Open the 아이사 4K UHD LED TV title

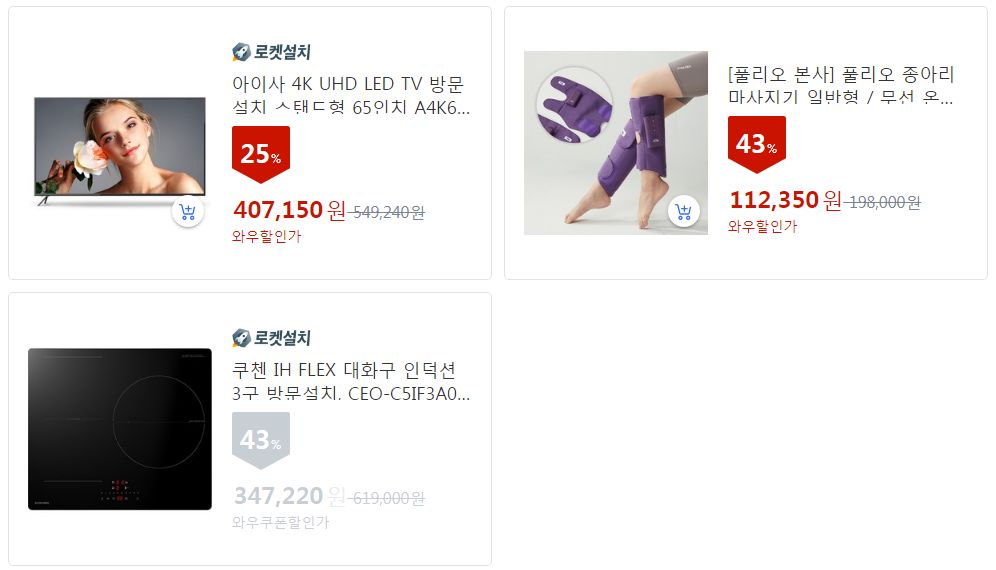tap(351, 96)
